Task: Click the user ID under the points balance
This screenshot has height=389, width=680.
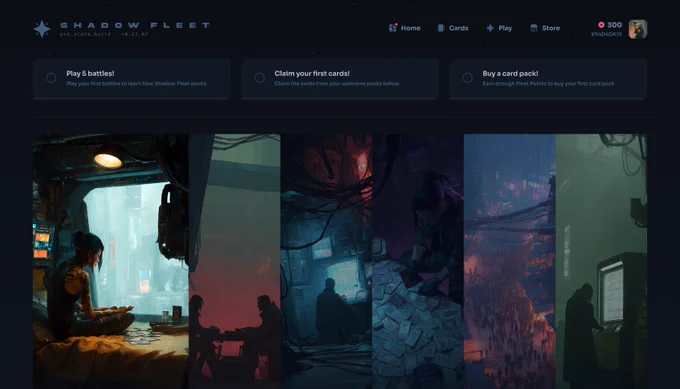Action: (606, 34)
